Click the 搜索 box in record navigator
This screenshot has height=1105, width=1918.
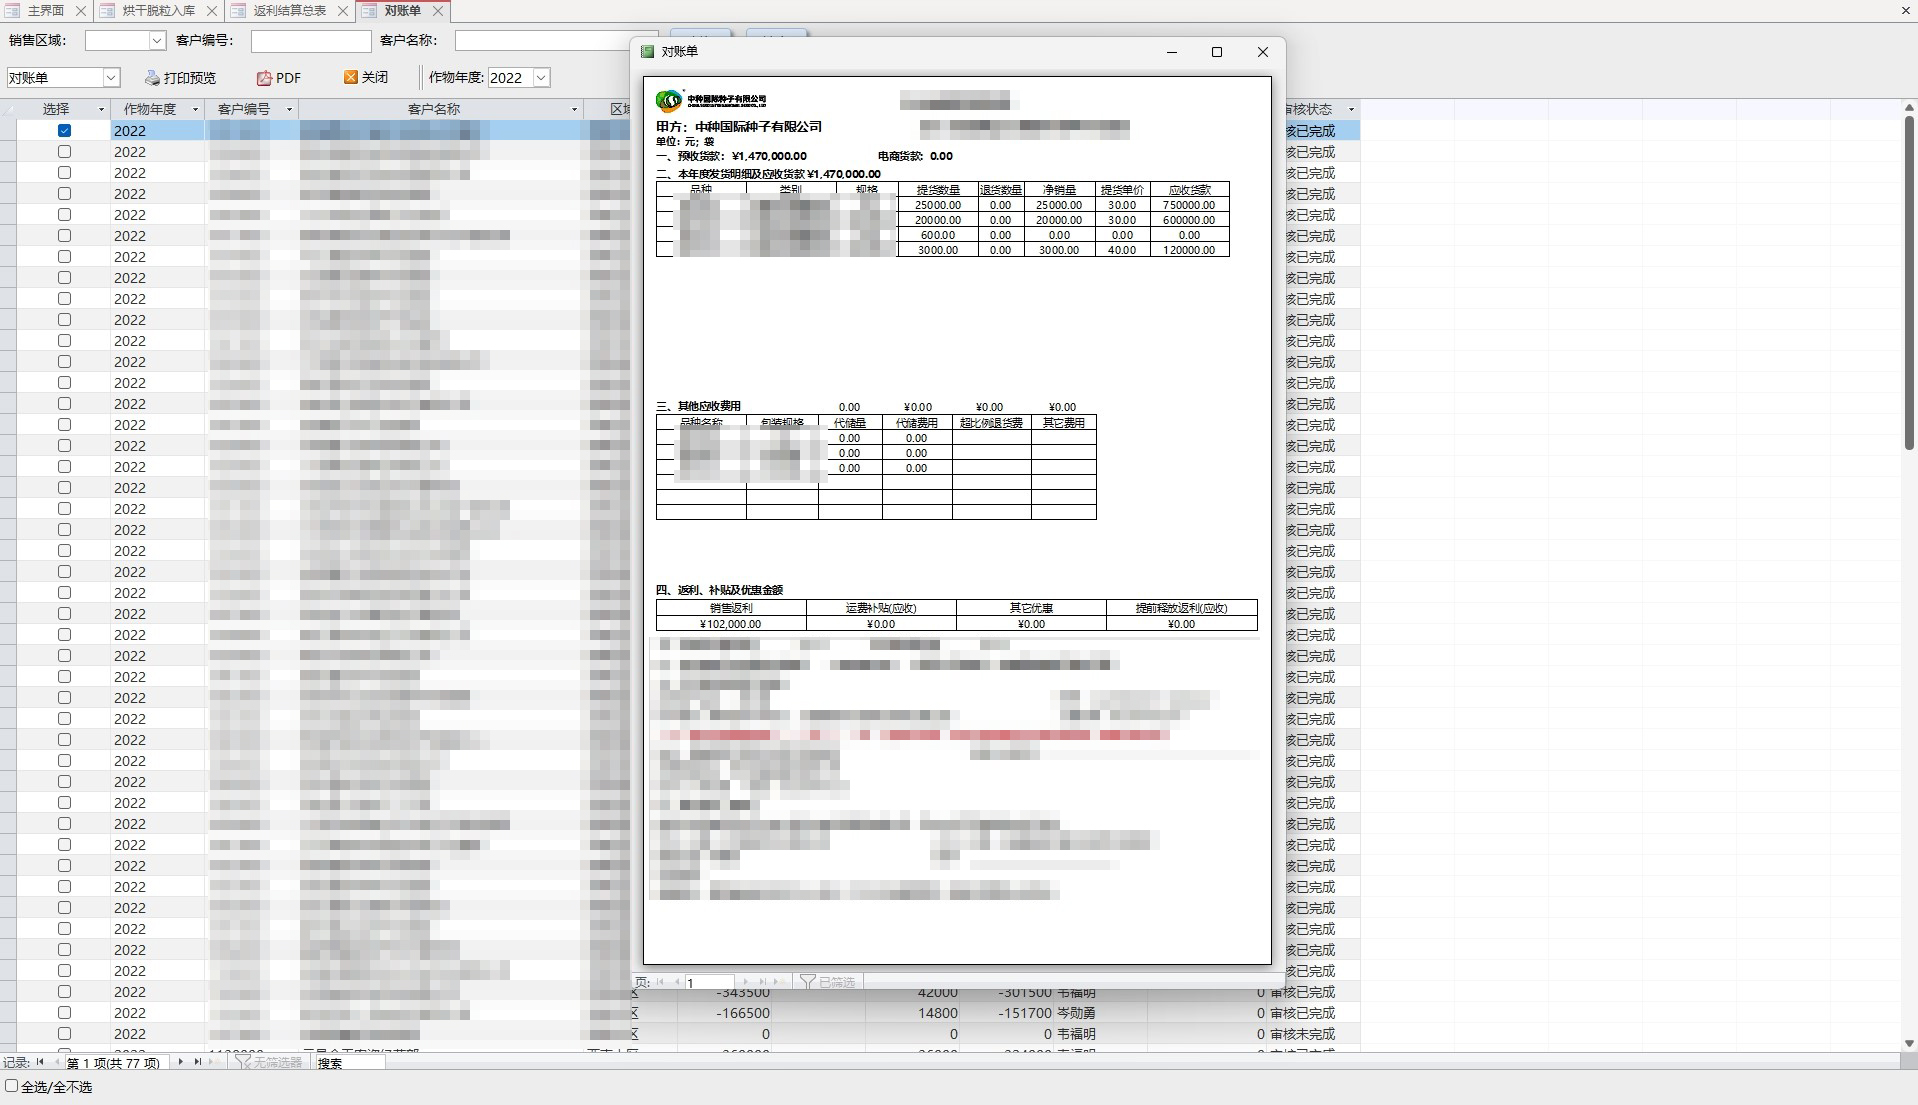click(x=349, y=1063)
